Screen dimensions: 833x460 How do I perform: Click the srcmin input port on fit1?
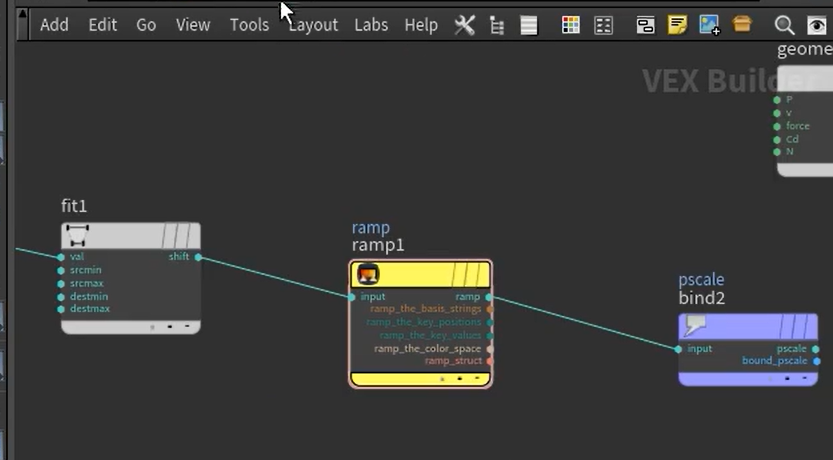(x=61, y=270)
